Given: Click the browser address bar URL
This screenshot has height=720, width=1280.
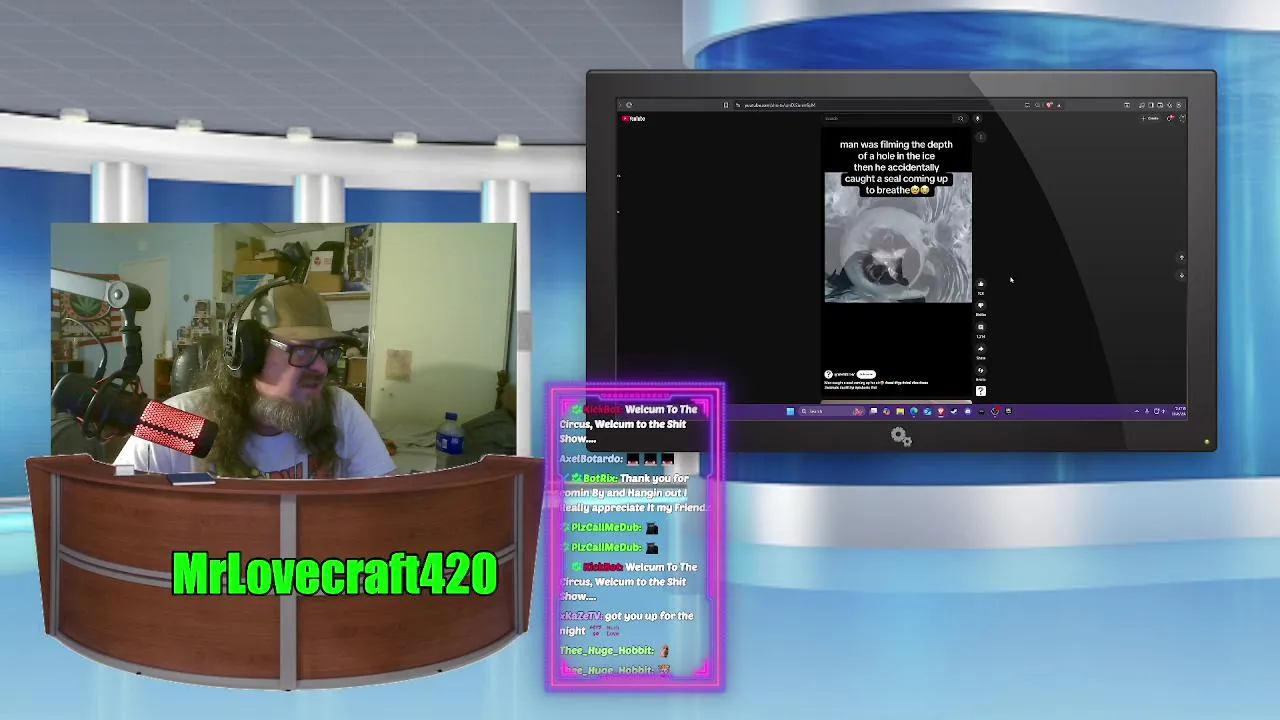Looking at the screenshot, I should click(x=780, y=105).
